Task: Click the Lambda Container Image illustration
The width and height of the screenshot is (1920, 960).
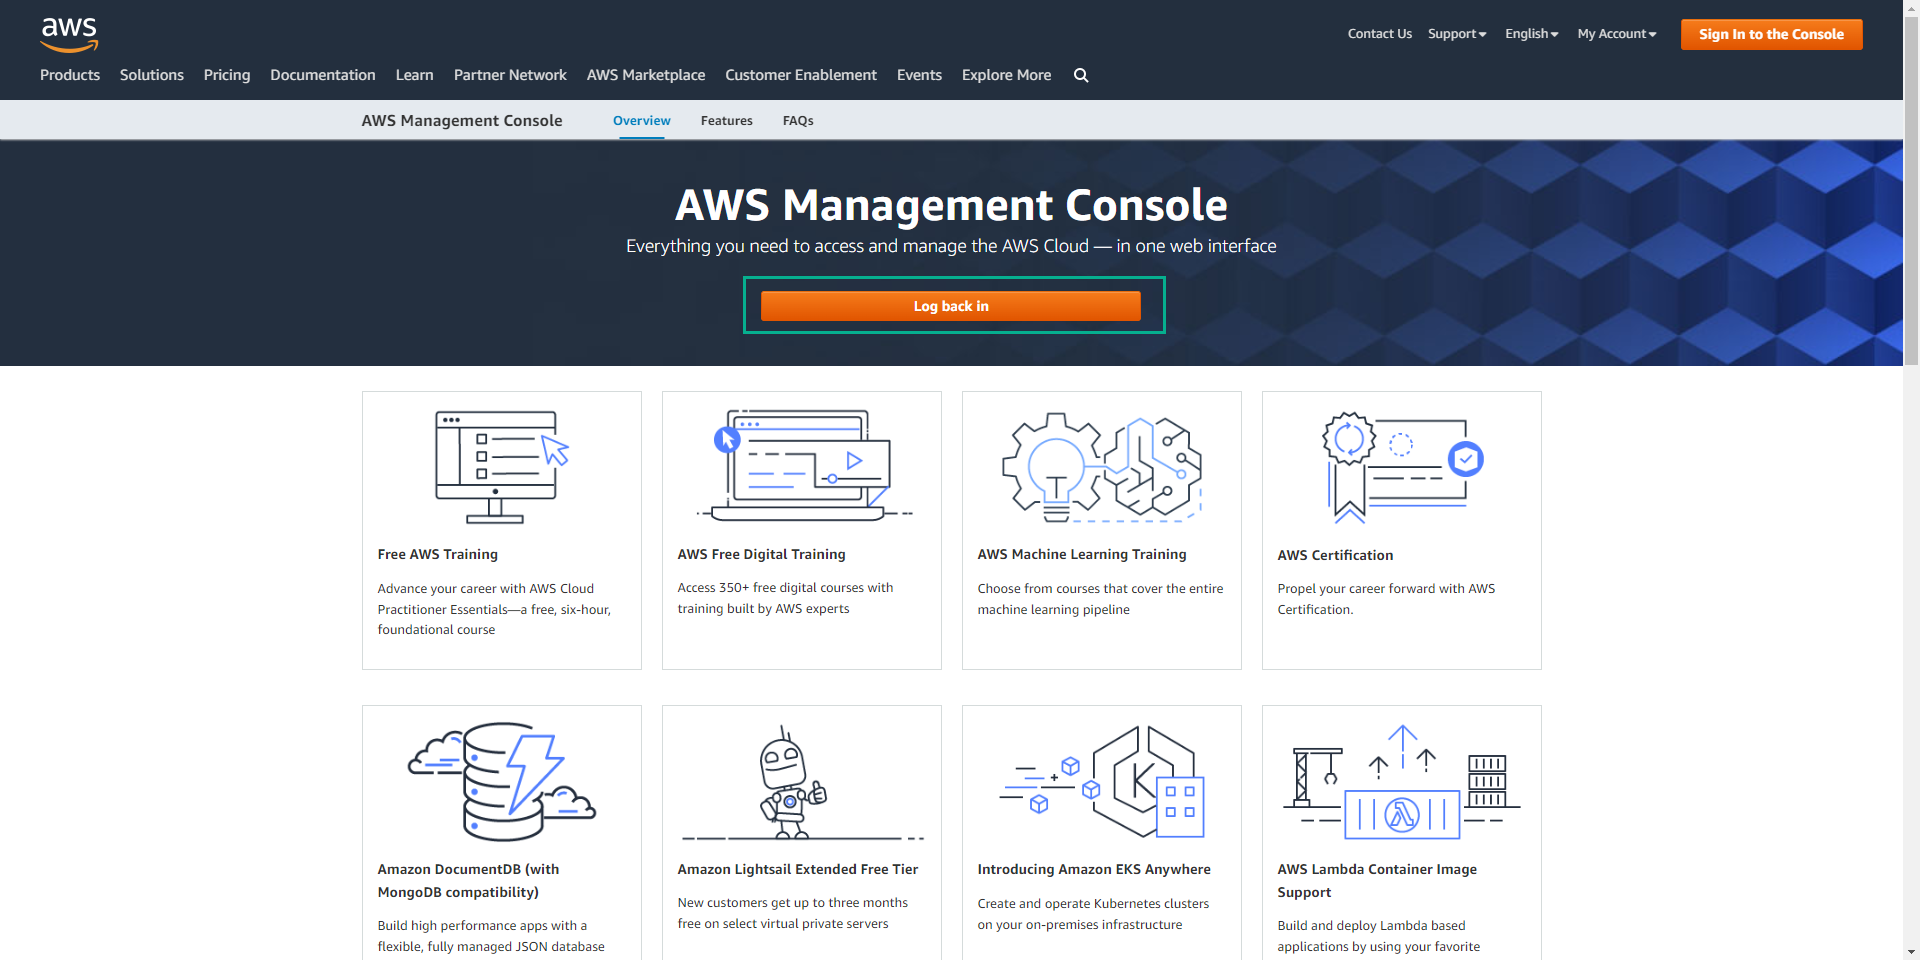Action: (x=1402, y=782)
